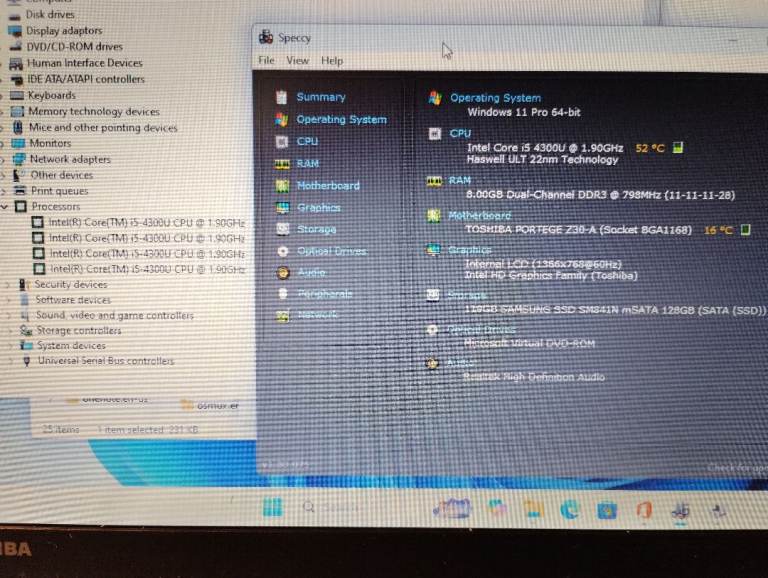This screenshot has height=578, width=768.
Task: Expand the System devices node
Action: pos(8,346)
